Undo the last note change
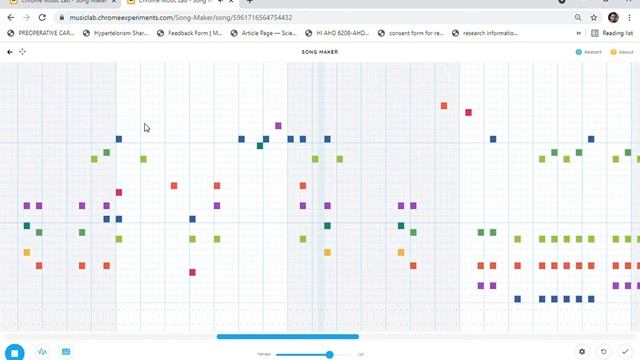The image size is (640, 360). 603,351
